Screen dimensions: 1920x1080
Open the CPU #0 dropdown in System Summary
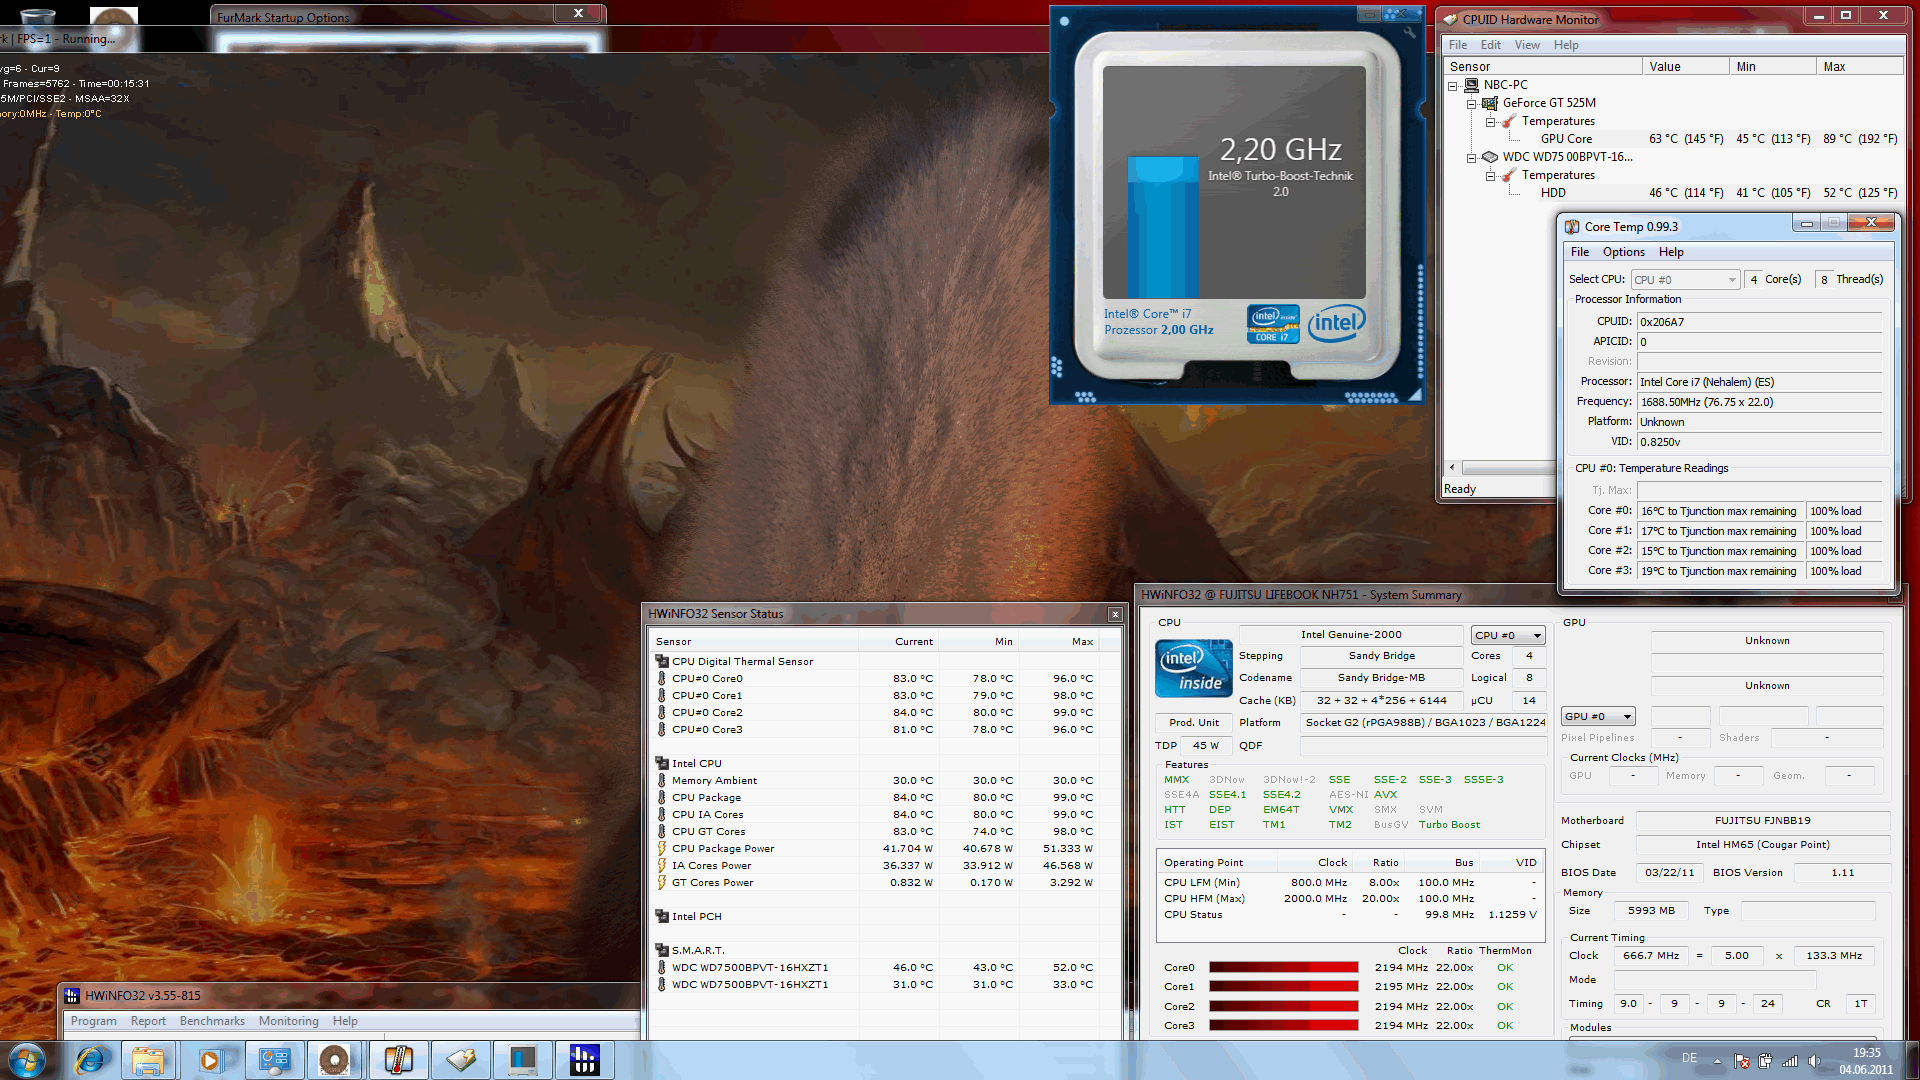[x=1508, y=636]
